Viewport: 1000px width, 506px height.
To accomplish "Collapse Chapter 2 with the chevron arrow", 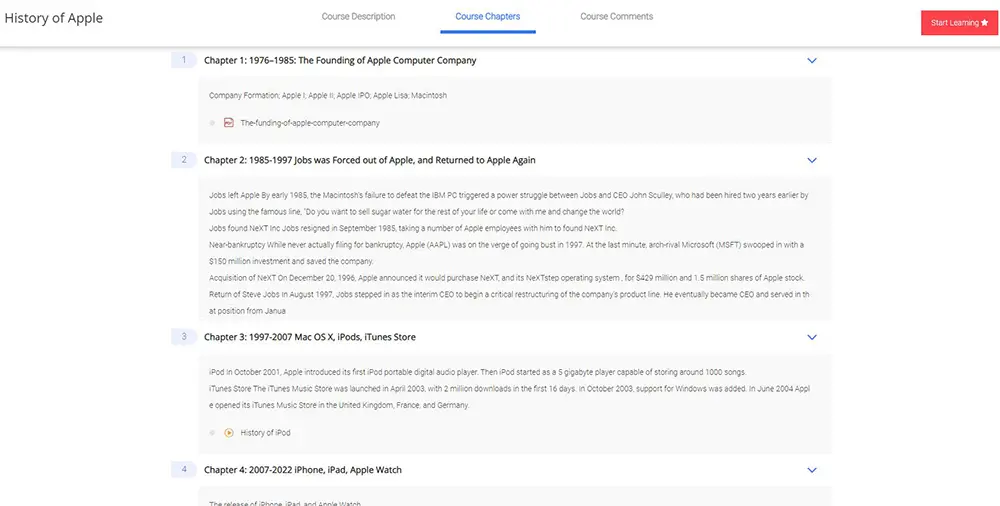I will [x=812, y=160].
